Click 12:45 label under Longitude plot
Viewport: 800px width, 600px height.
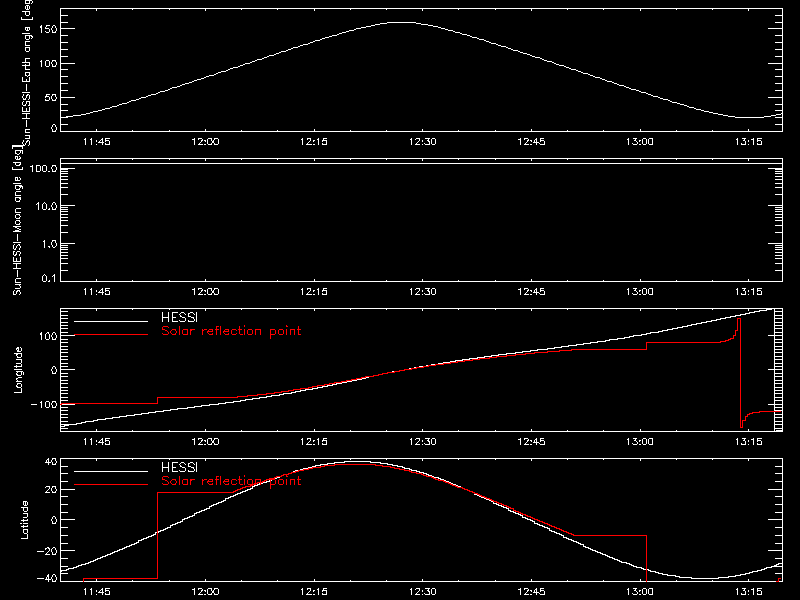531,441
